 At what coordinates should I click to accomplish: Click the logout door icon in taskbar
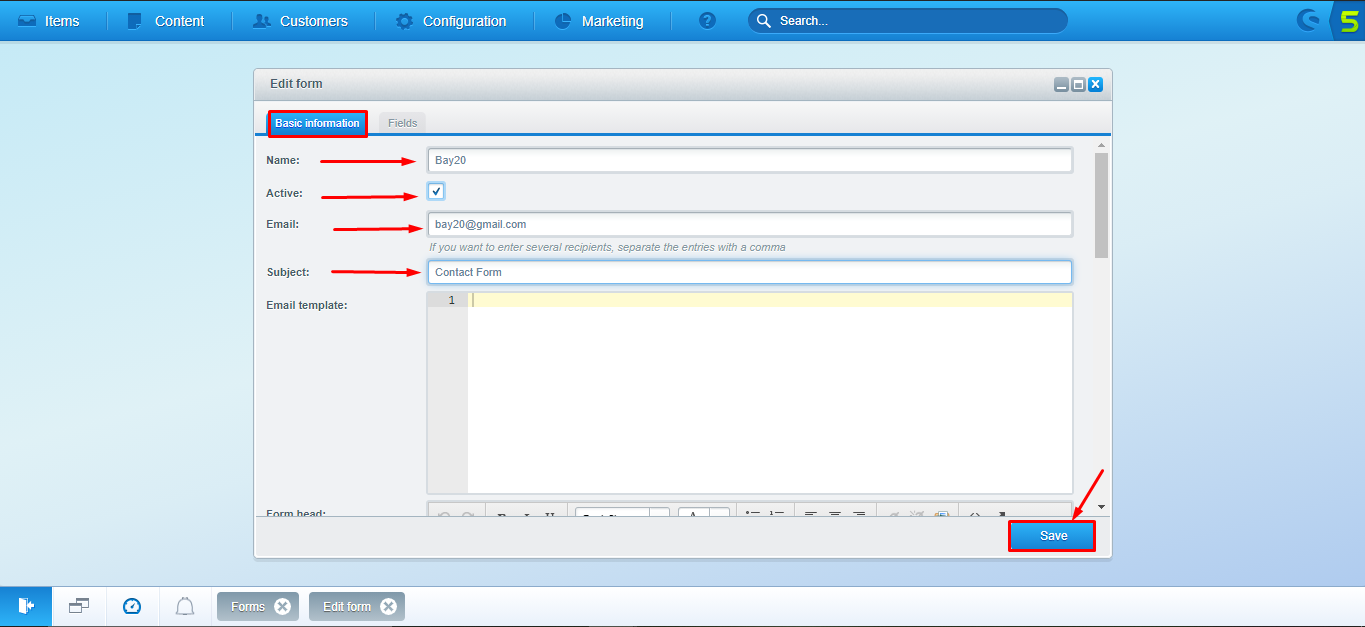[x=26, y=606]
